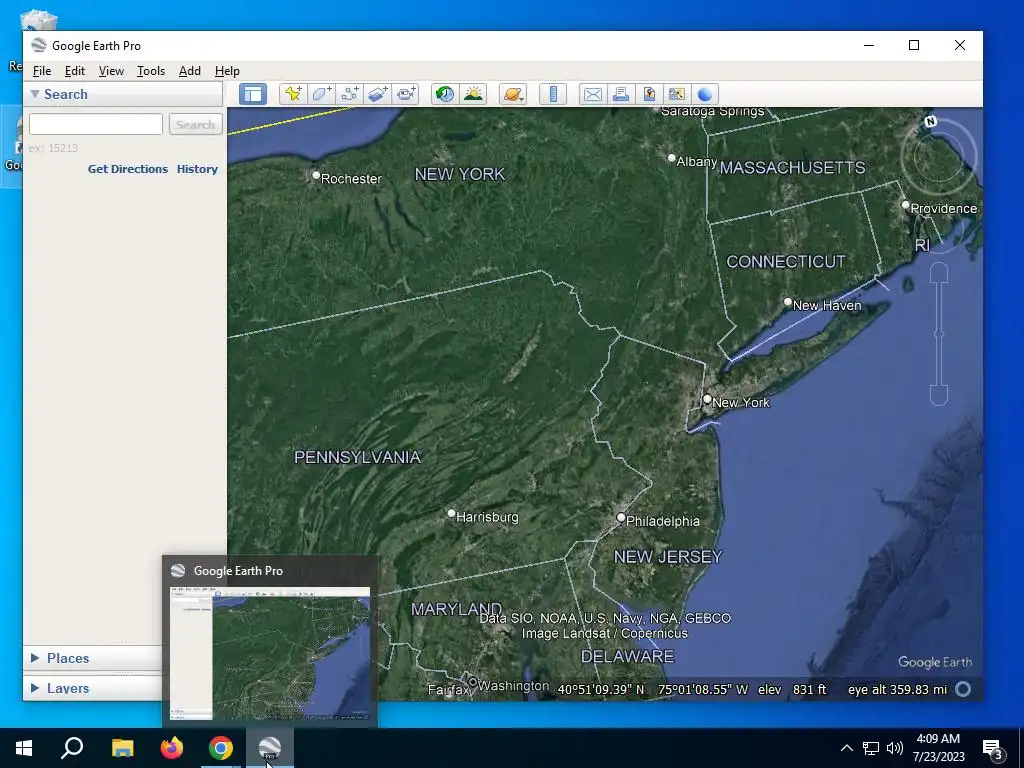Open the Add menu
1024x768 pixels.
tap(189, 71)
